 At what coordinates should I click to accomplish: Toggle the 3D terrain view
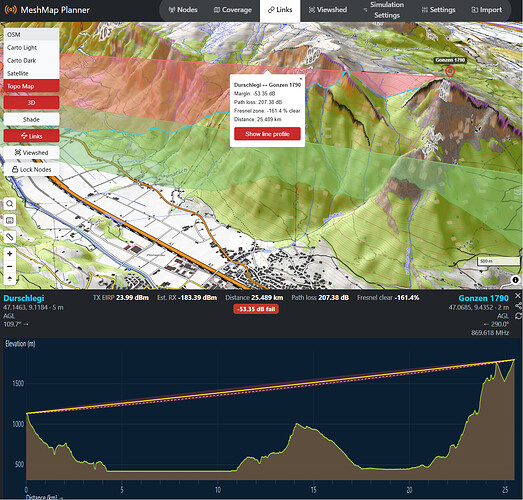click(x=31, y=102)
